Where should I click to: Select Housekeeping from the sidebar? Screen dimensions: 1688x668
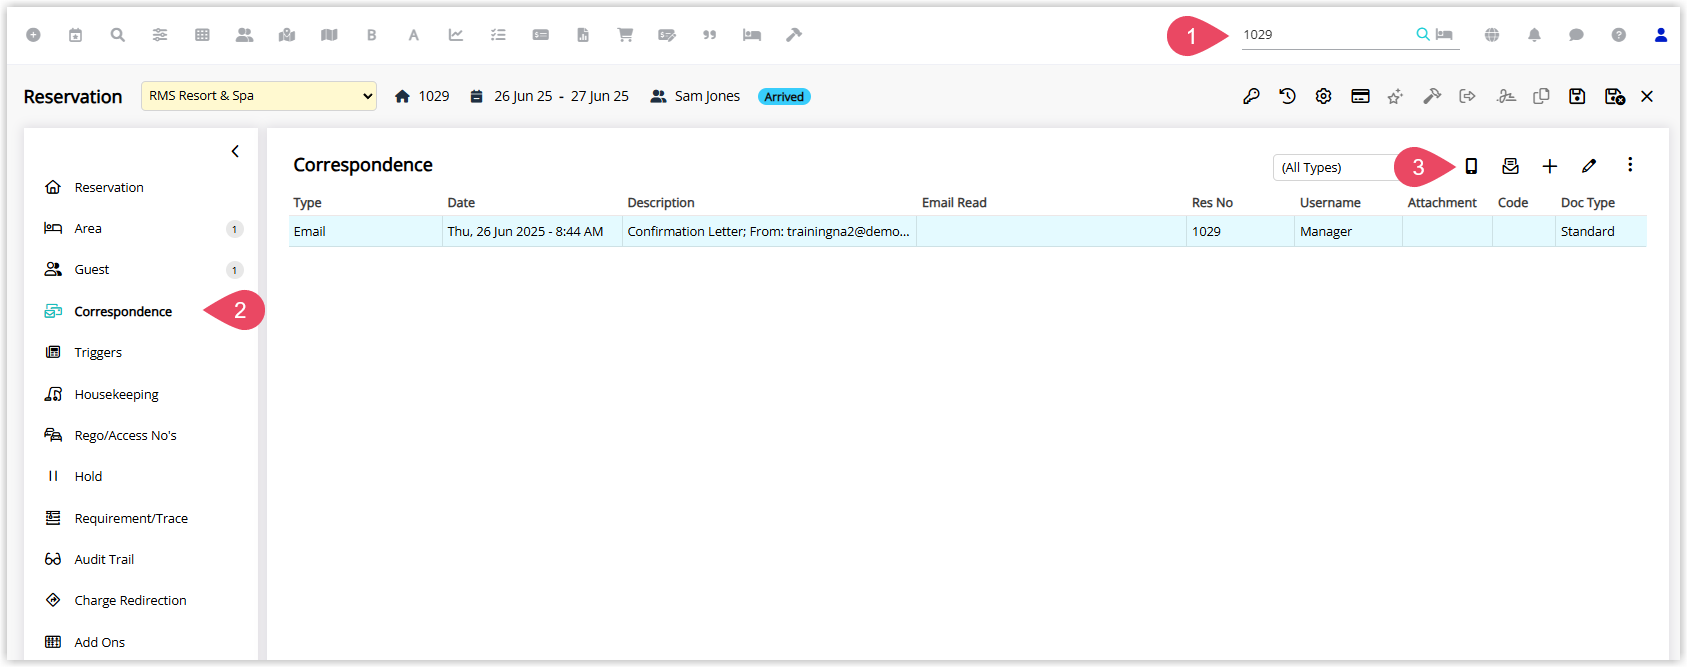tap(116, 394)
